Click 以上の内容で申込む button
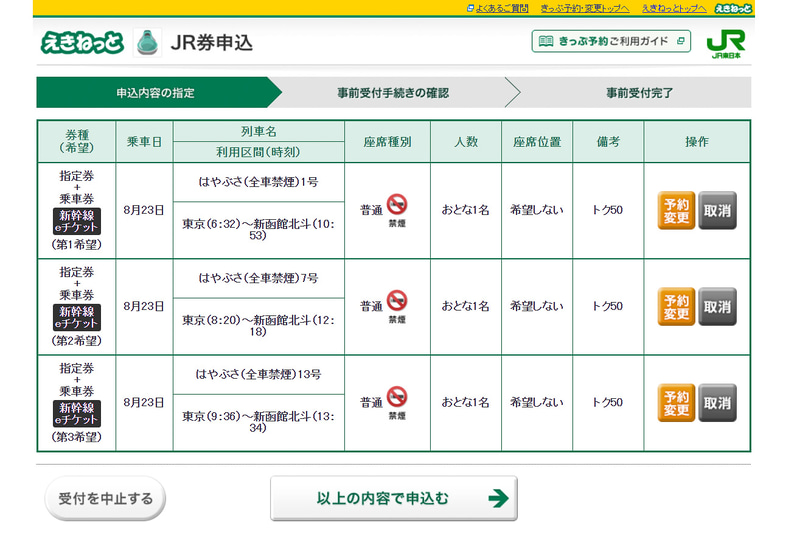The width and height of the screenshot is (800, 534). [394, 498]
